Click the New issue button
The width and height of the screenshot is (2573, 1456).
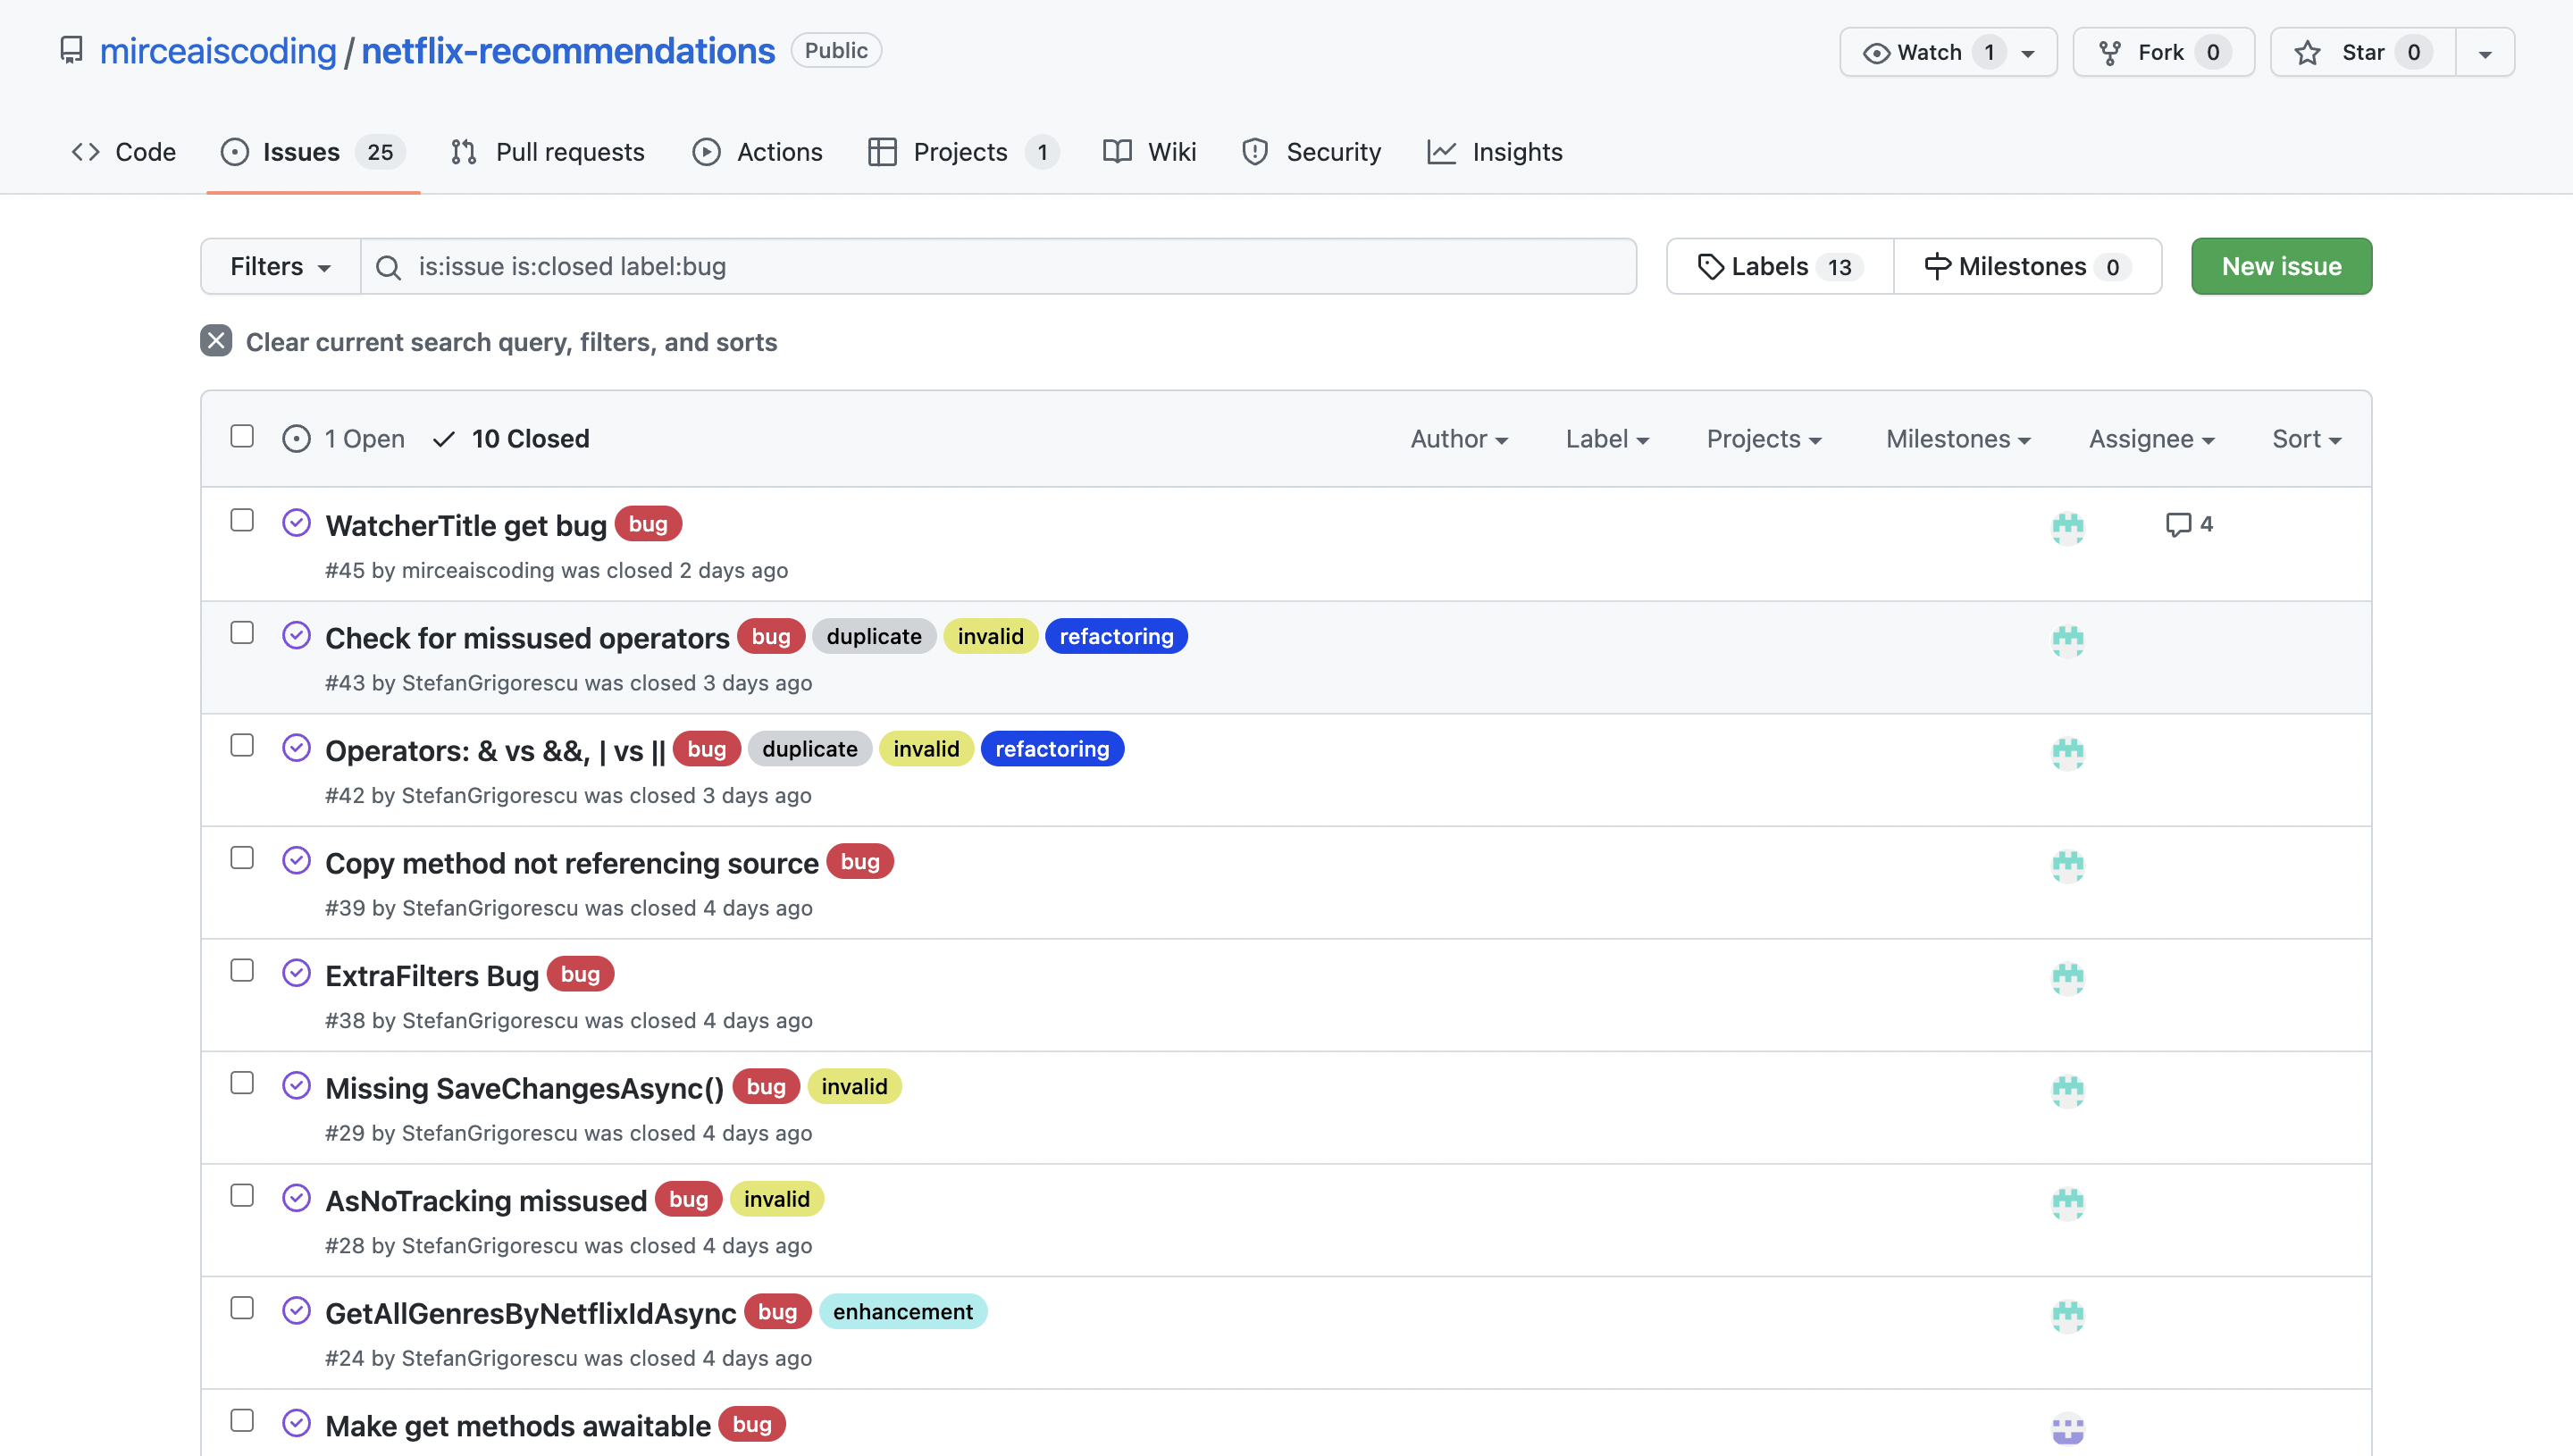click(x=2281, y=266)
